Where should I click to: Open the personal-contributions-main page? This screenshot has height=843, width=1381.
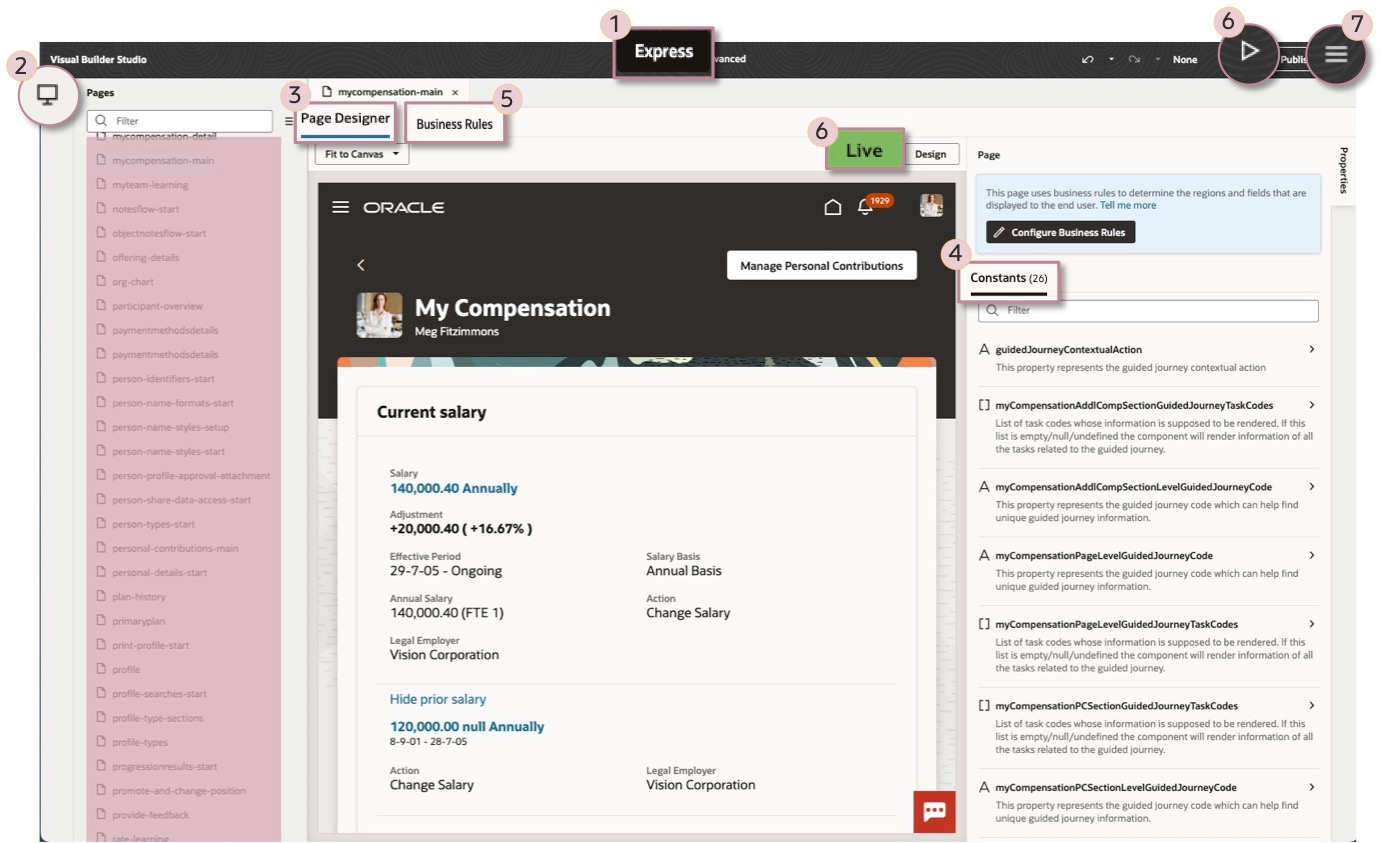click(175, 548)
